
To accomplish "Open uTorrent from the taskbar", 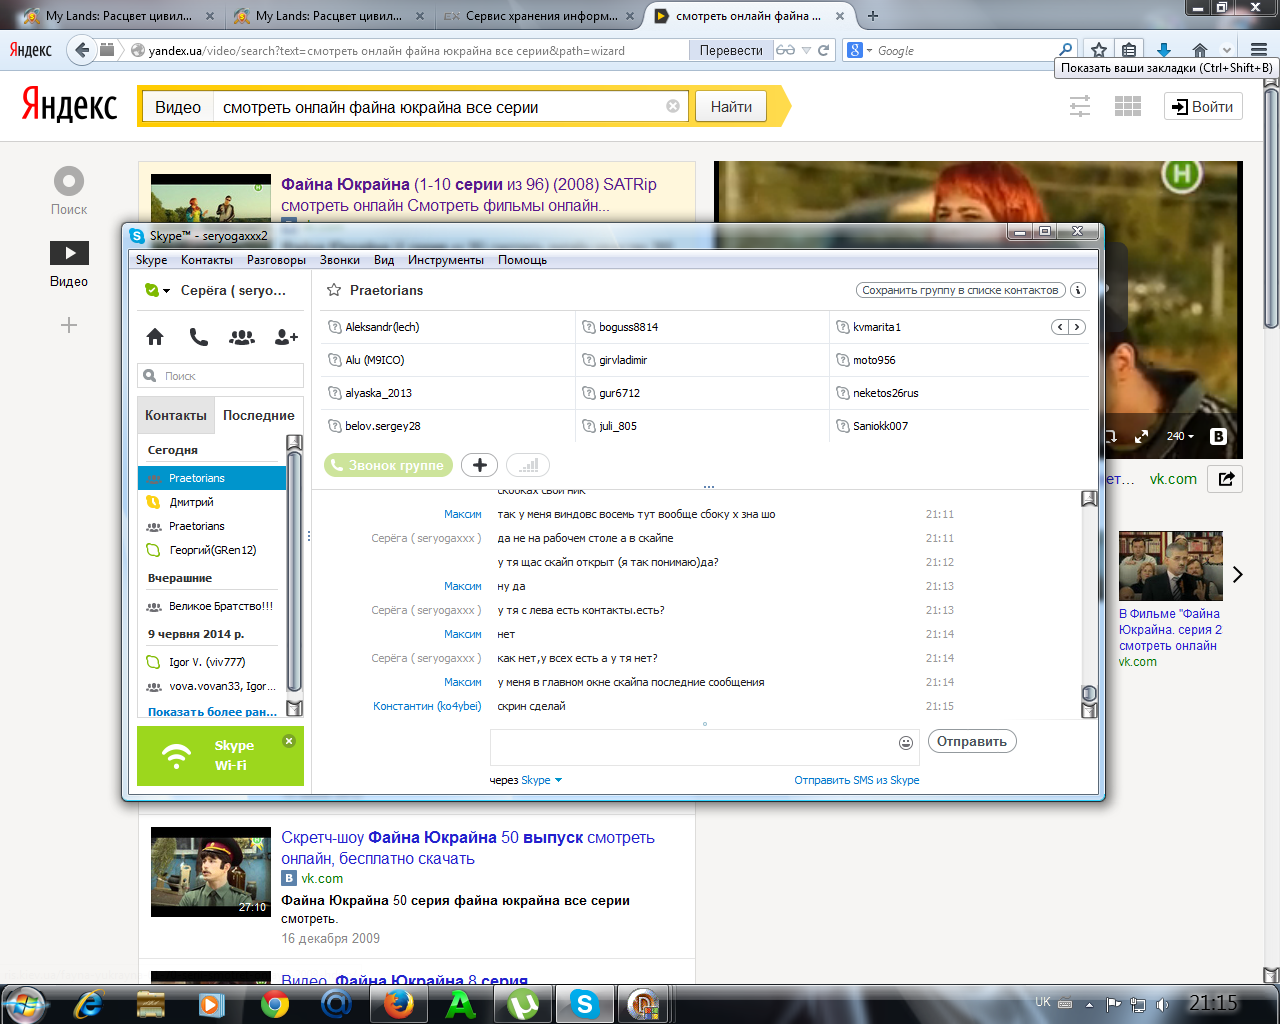I will pyautogui.click(x=523, y=1003).
